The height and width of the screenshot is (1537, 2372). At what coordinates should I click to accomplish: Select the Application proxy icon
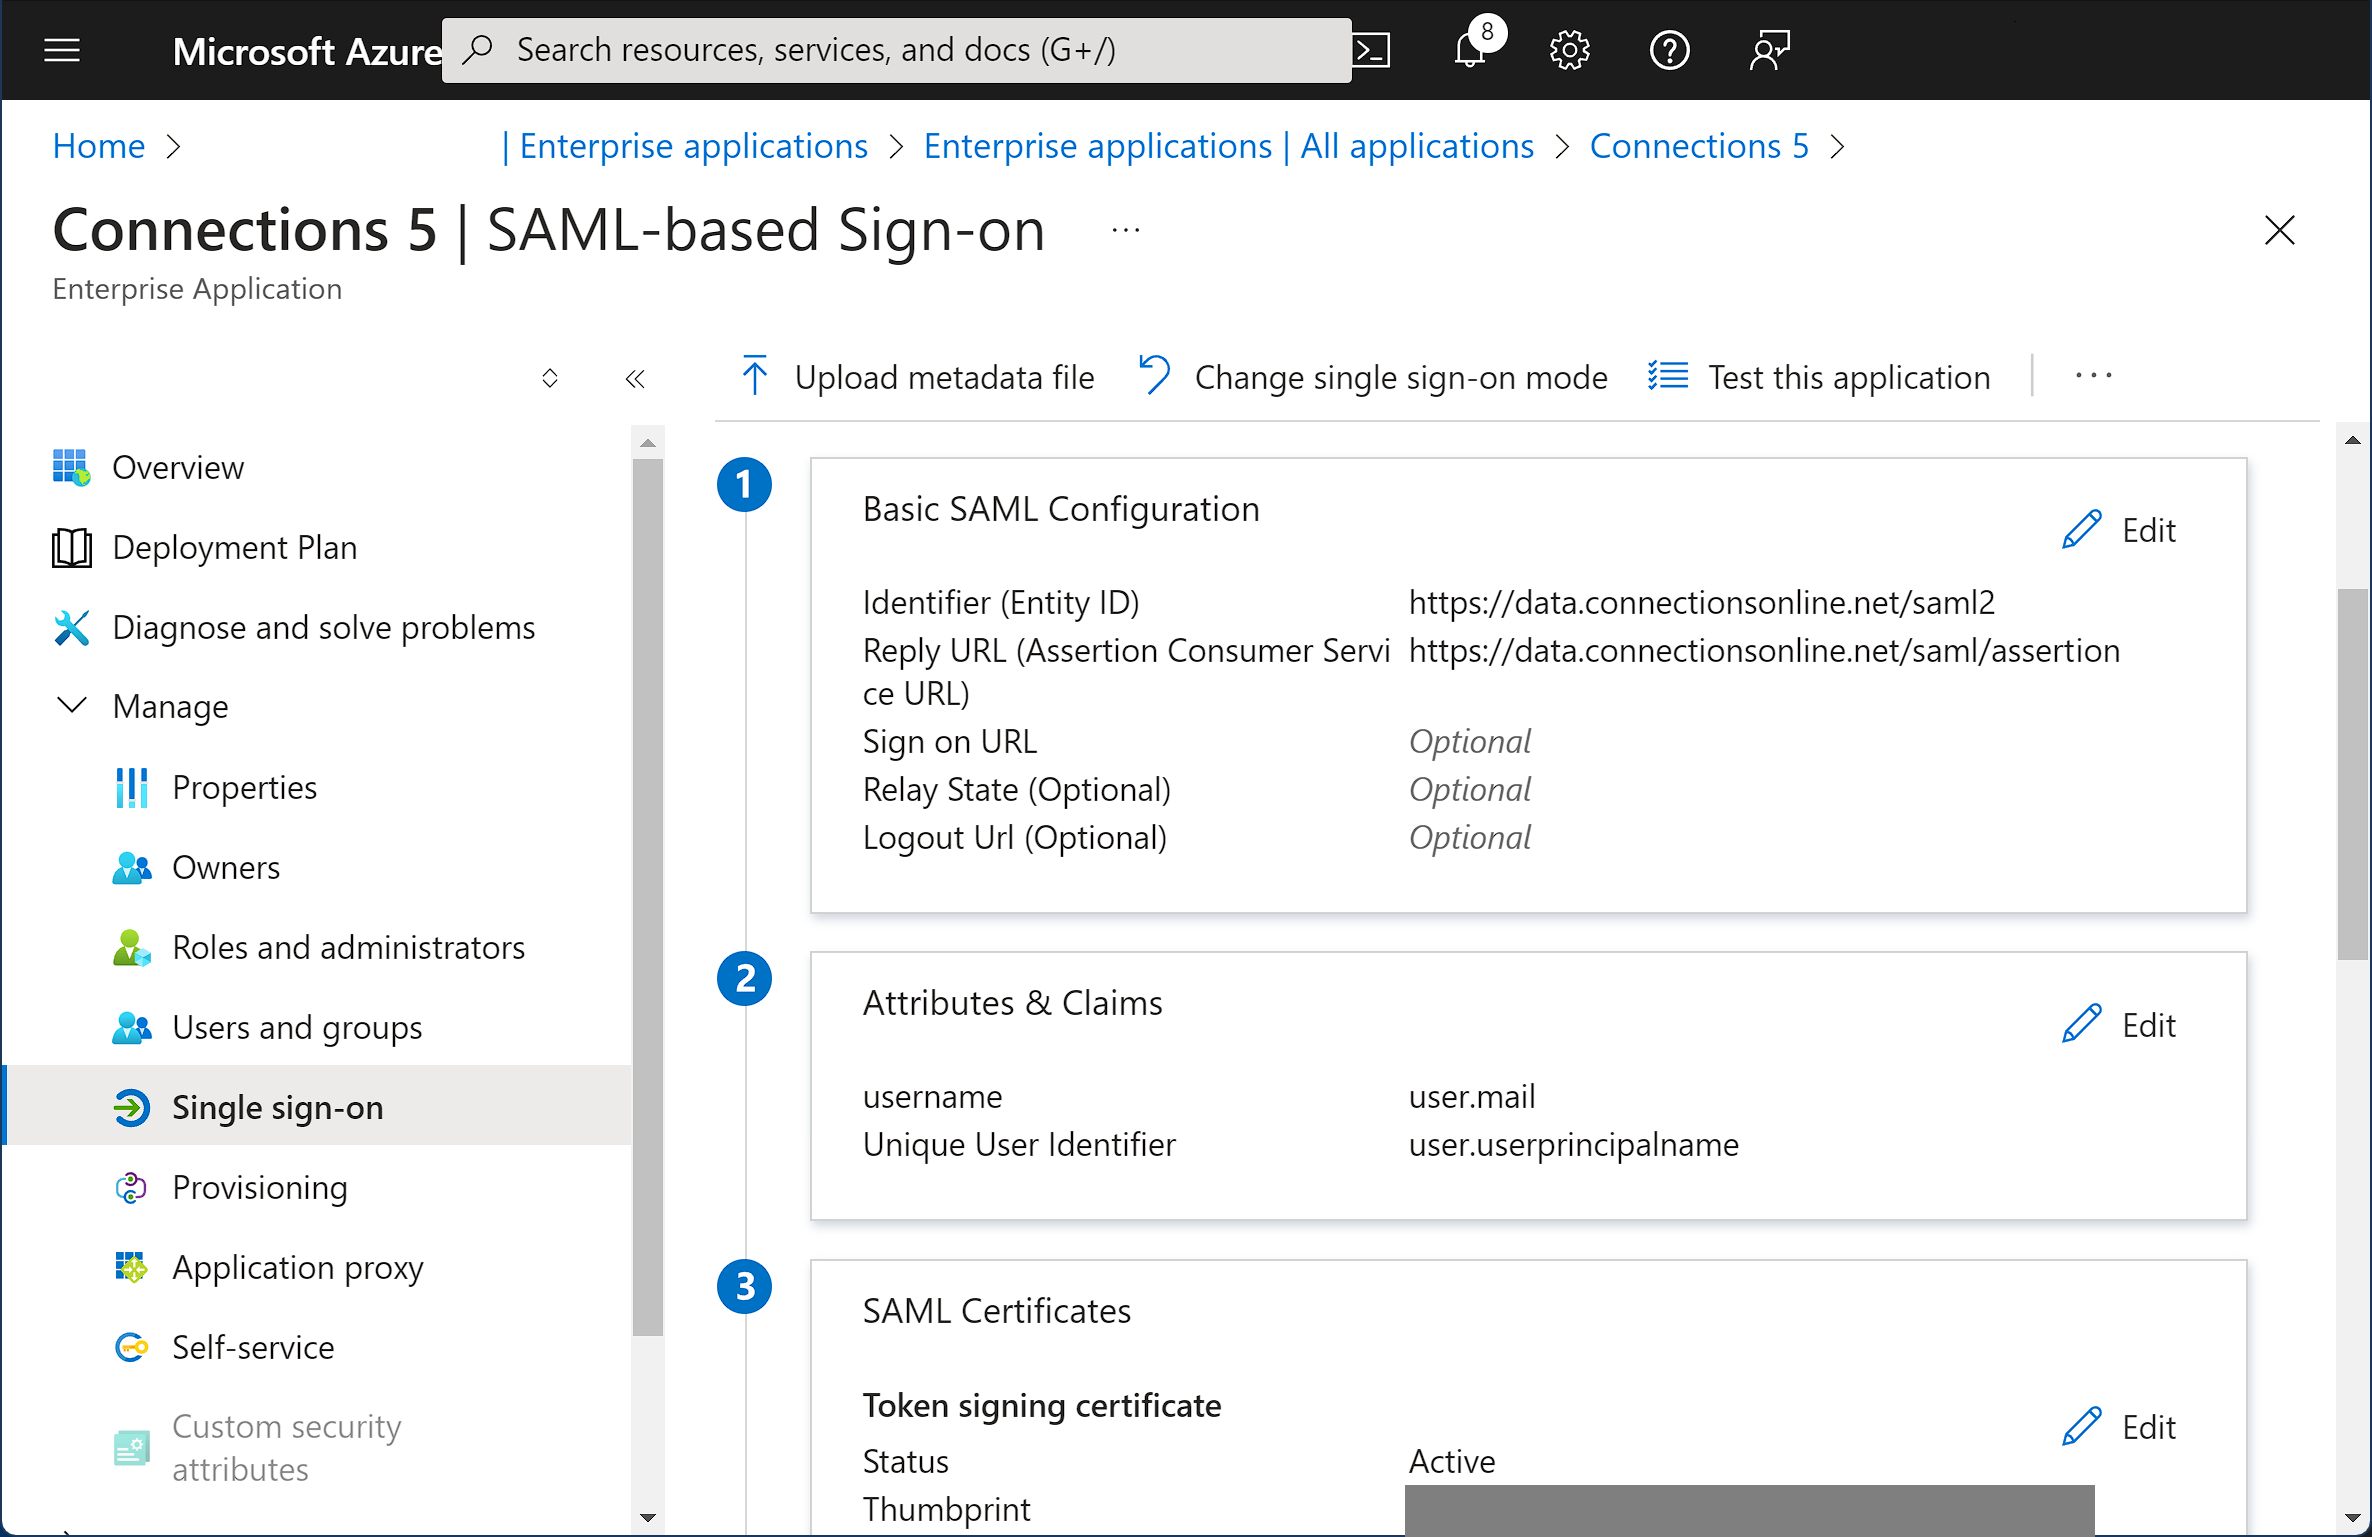tap(132, 1267)
